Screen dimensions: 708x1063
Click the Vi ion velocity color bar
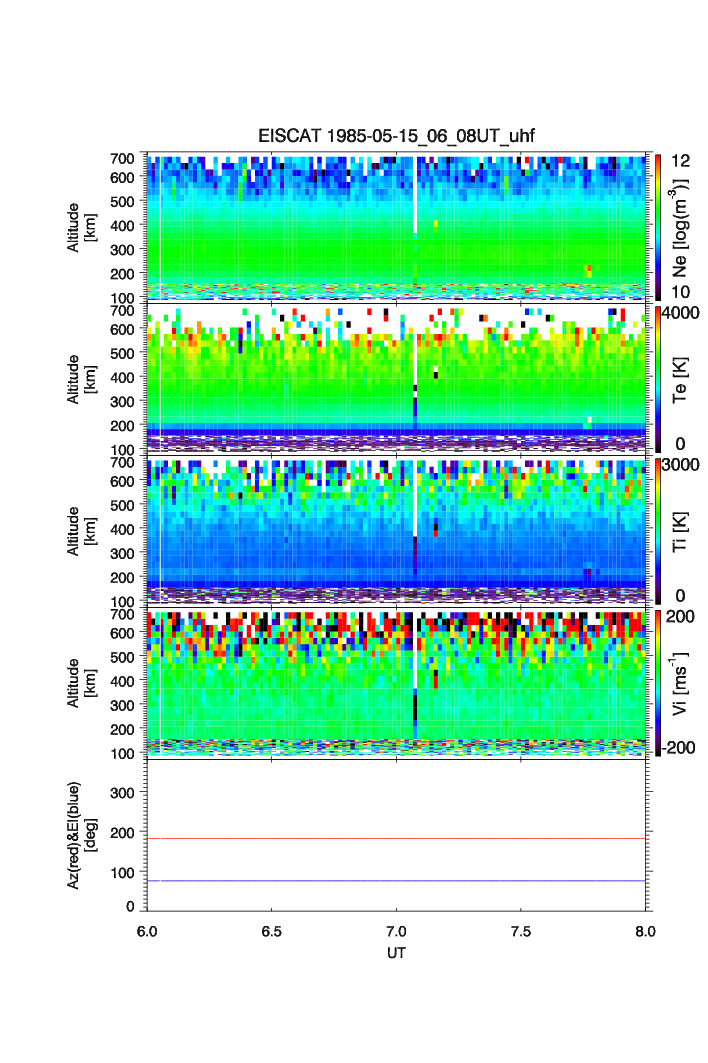point(659,681)
